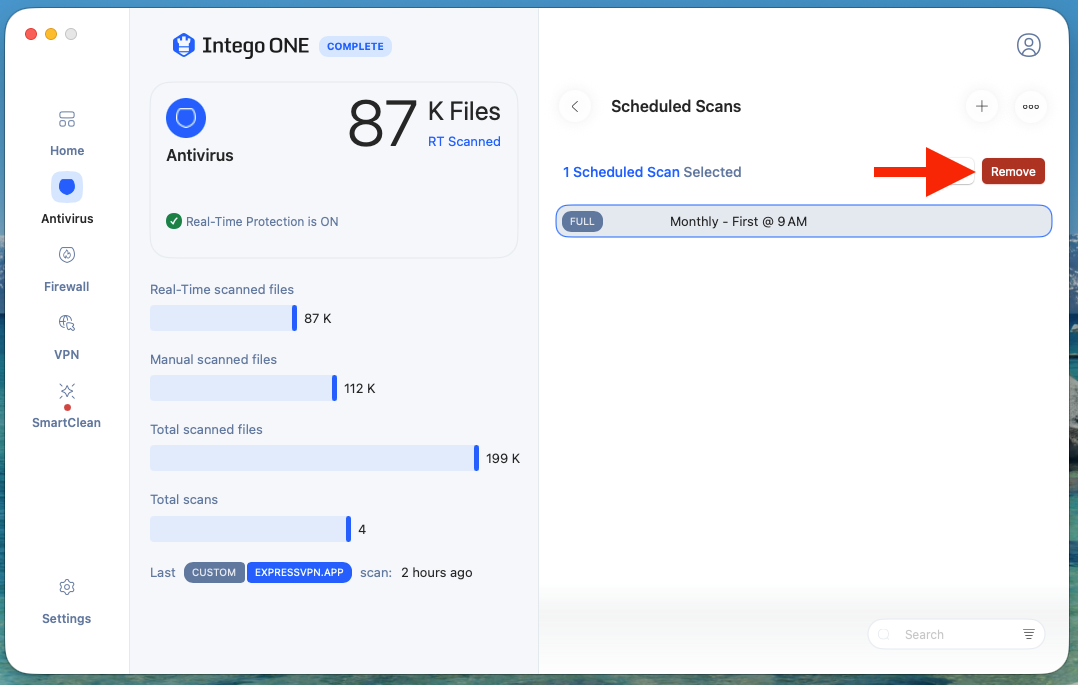Click the 199 K value

[503, 458]
